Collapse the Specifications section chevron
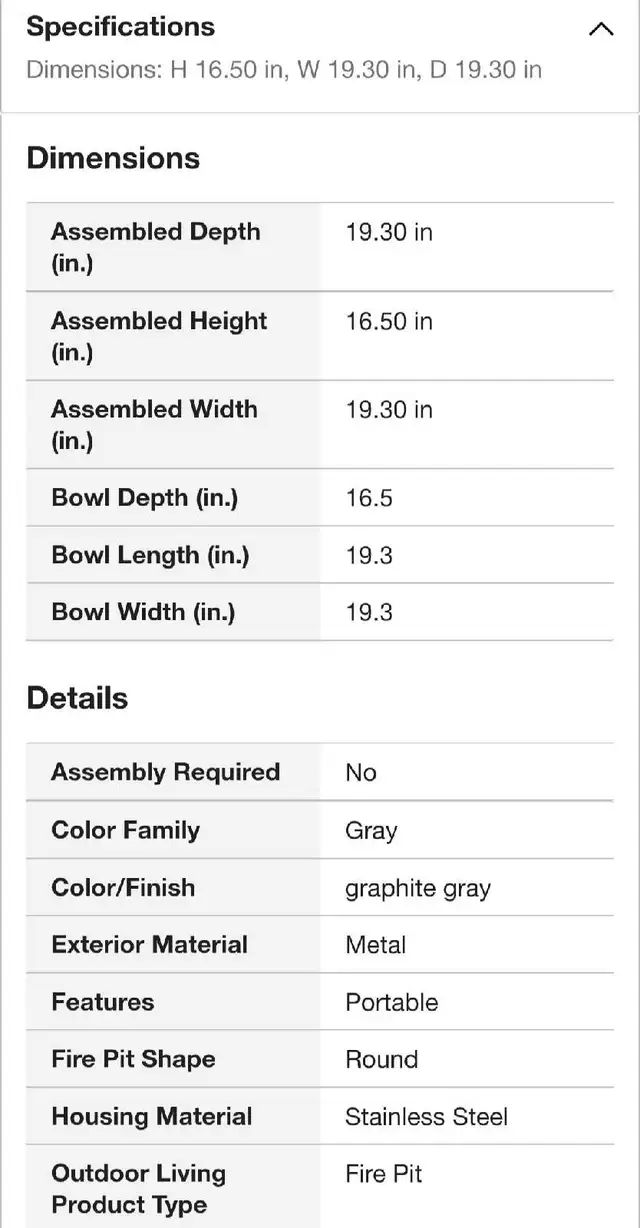The image size is (640, 1228). [601, 29]
